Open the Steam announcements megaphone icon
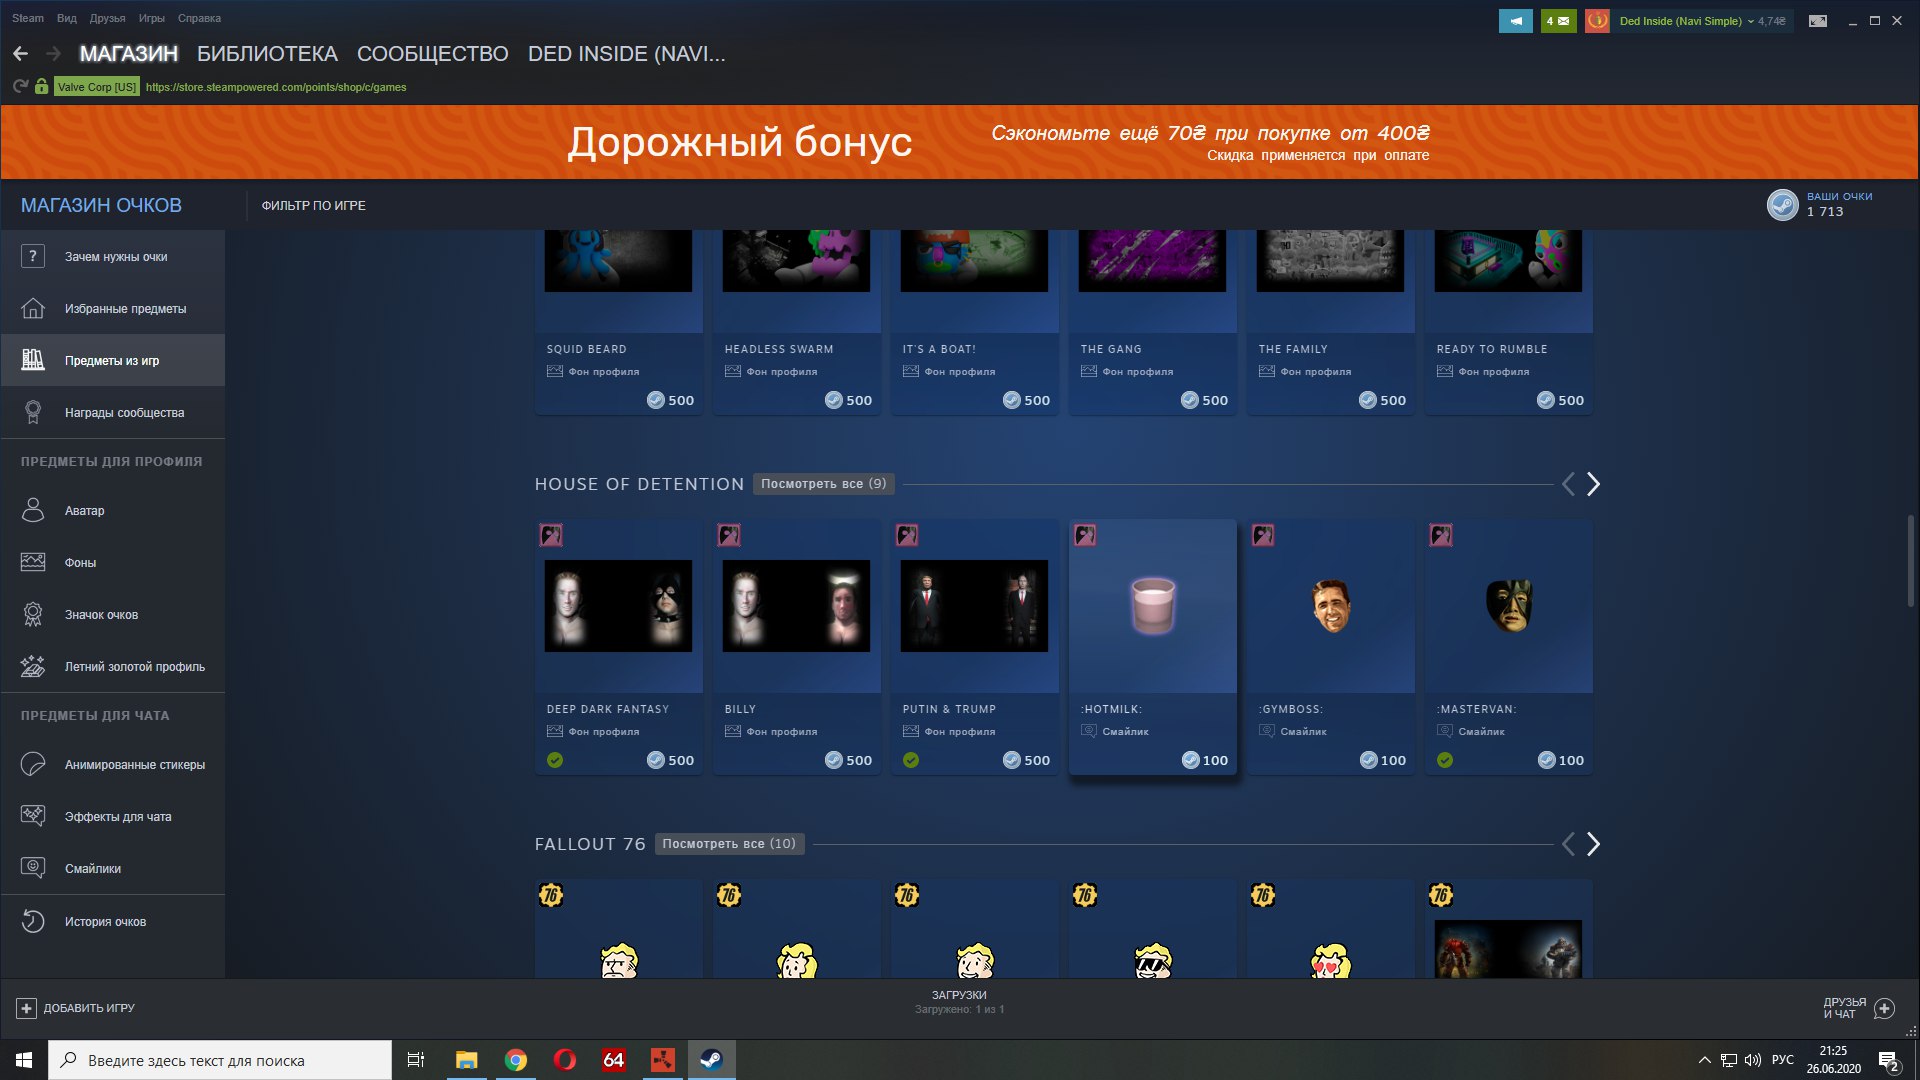The image size is (1920, 1080). pyautogui.click(x=1516, y=20)
